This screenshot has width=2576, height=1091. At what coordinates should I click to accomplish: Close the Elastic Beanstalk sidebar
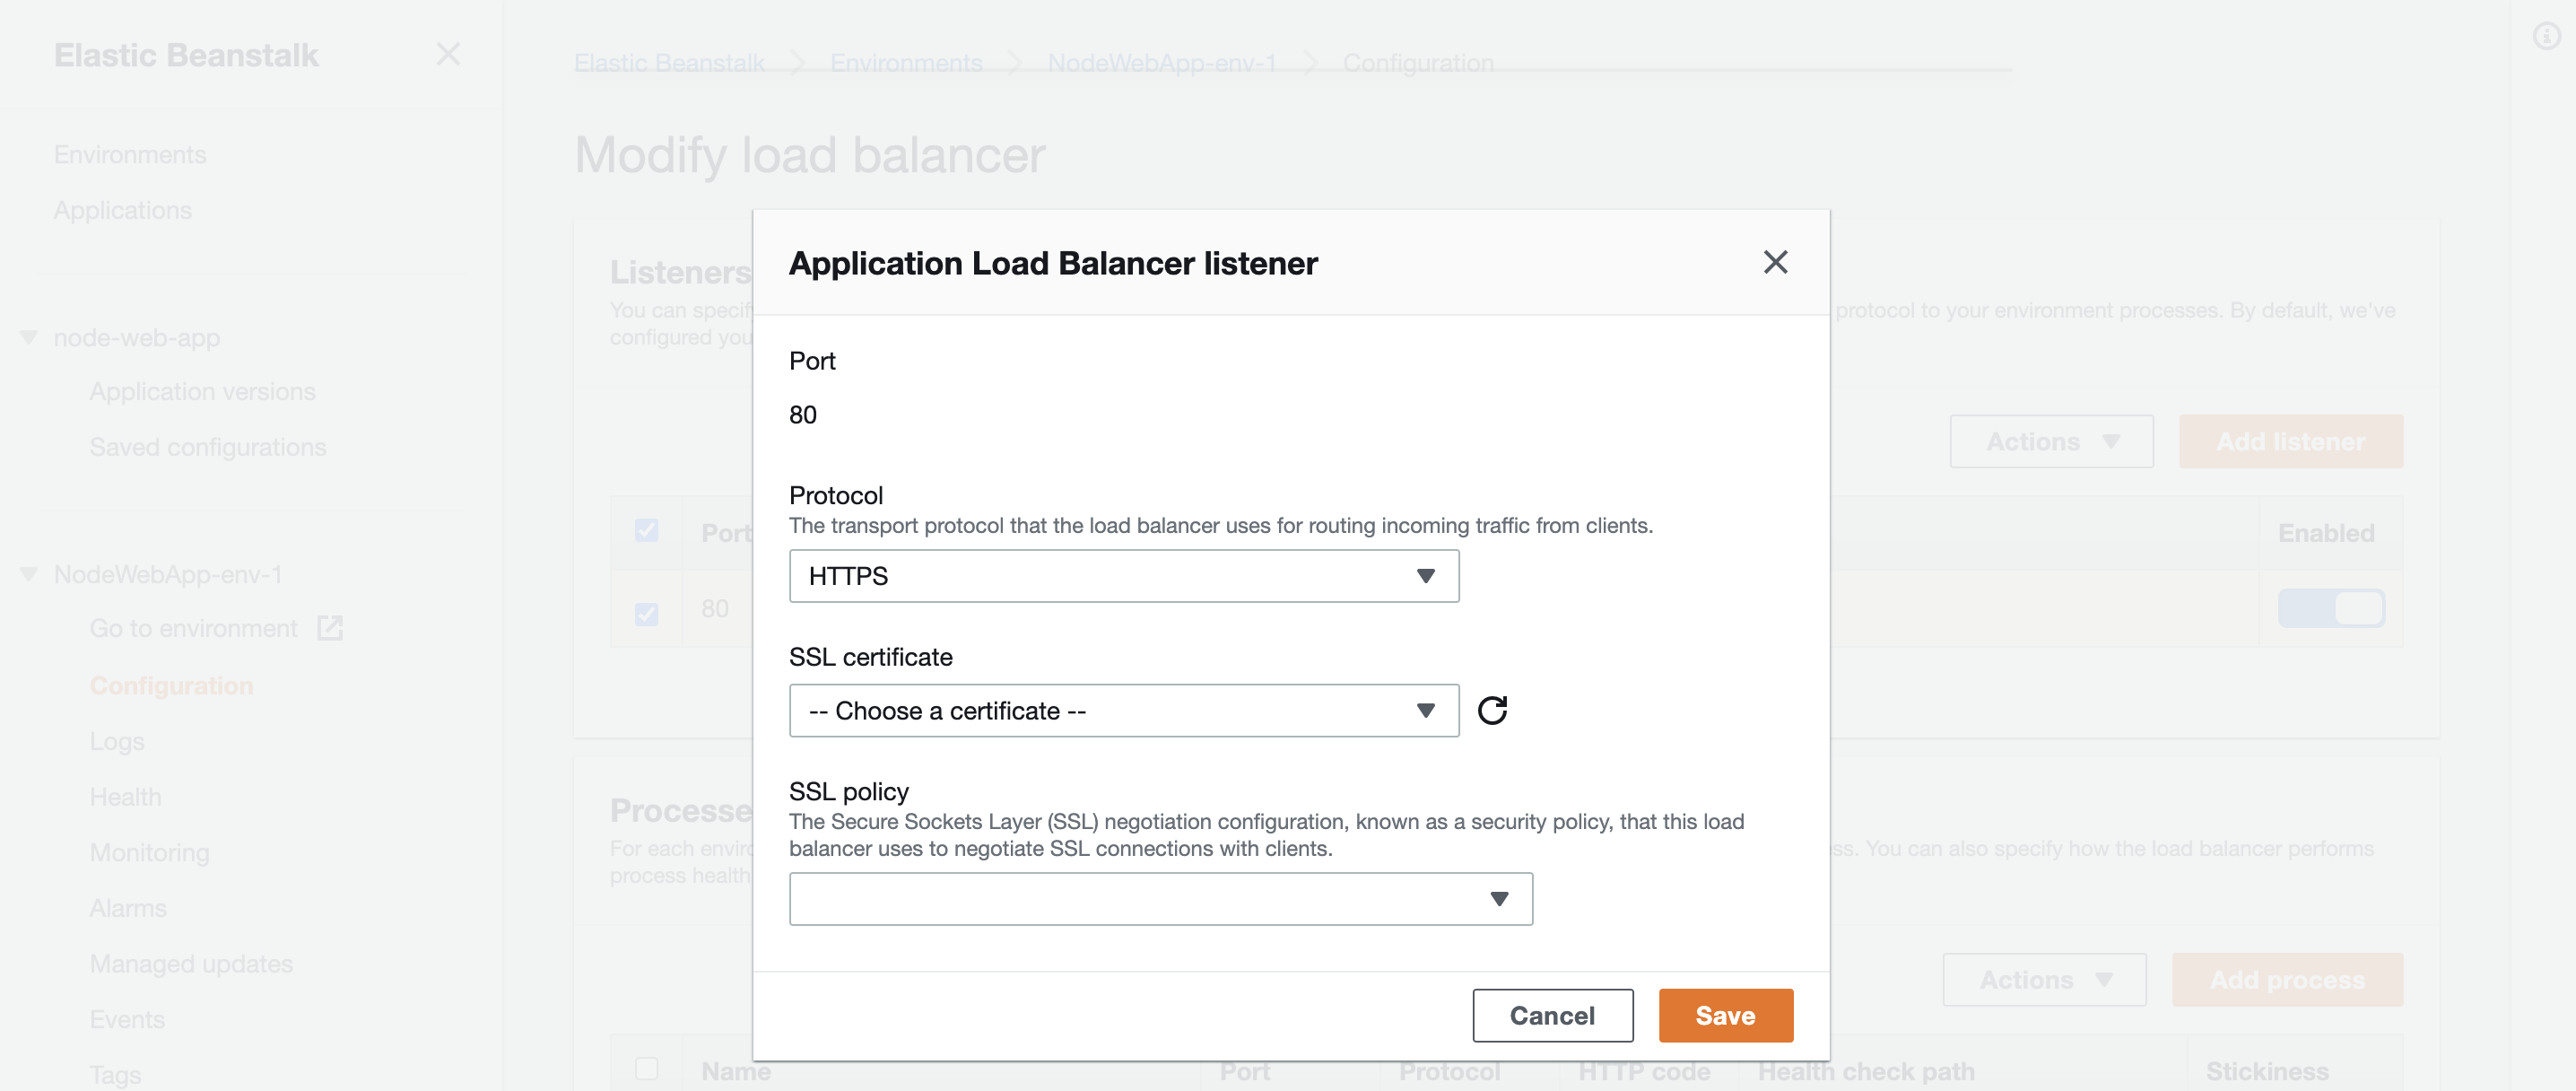(x=448, y=54)
